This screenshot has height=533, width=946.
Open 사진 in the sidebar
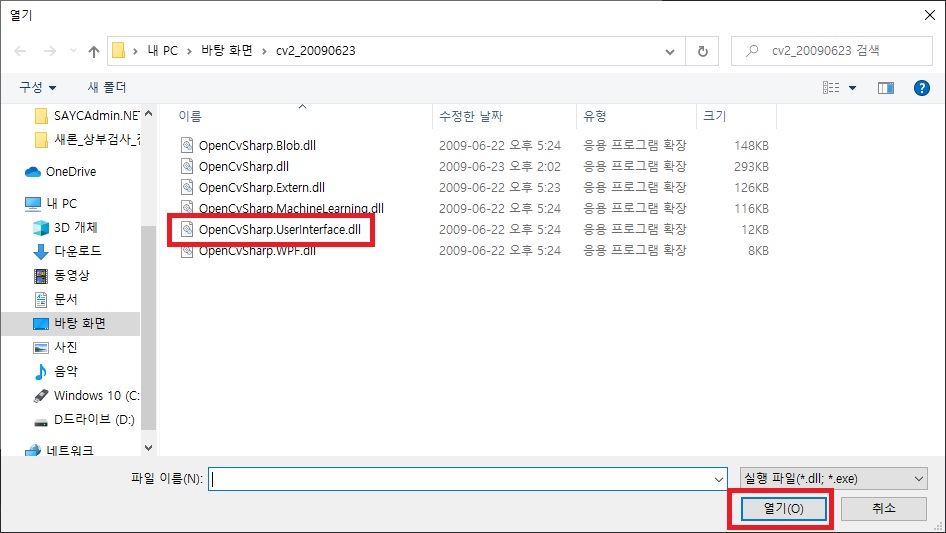[x=56, y=347]
